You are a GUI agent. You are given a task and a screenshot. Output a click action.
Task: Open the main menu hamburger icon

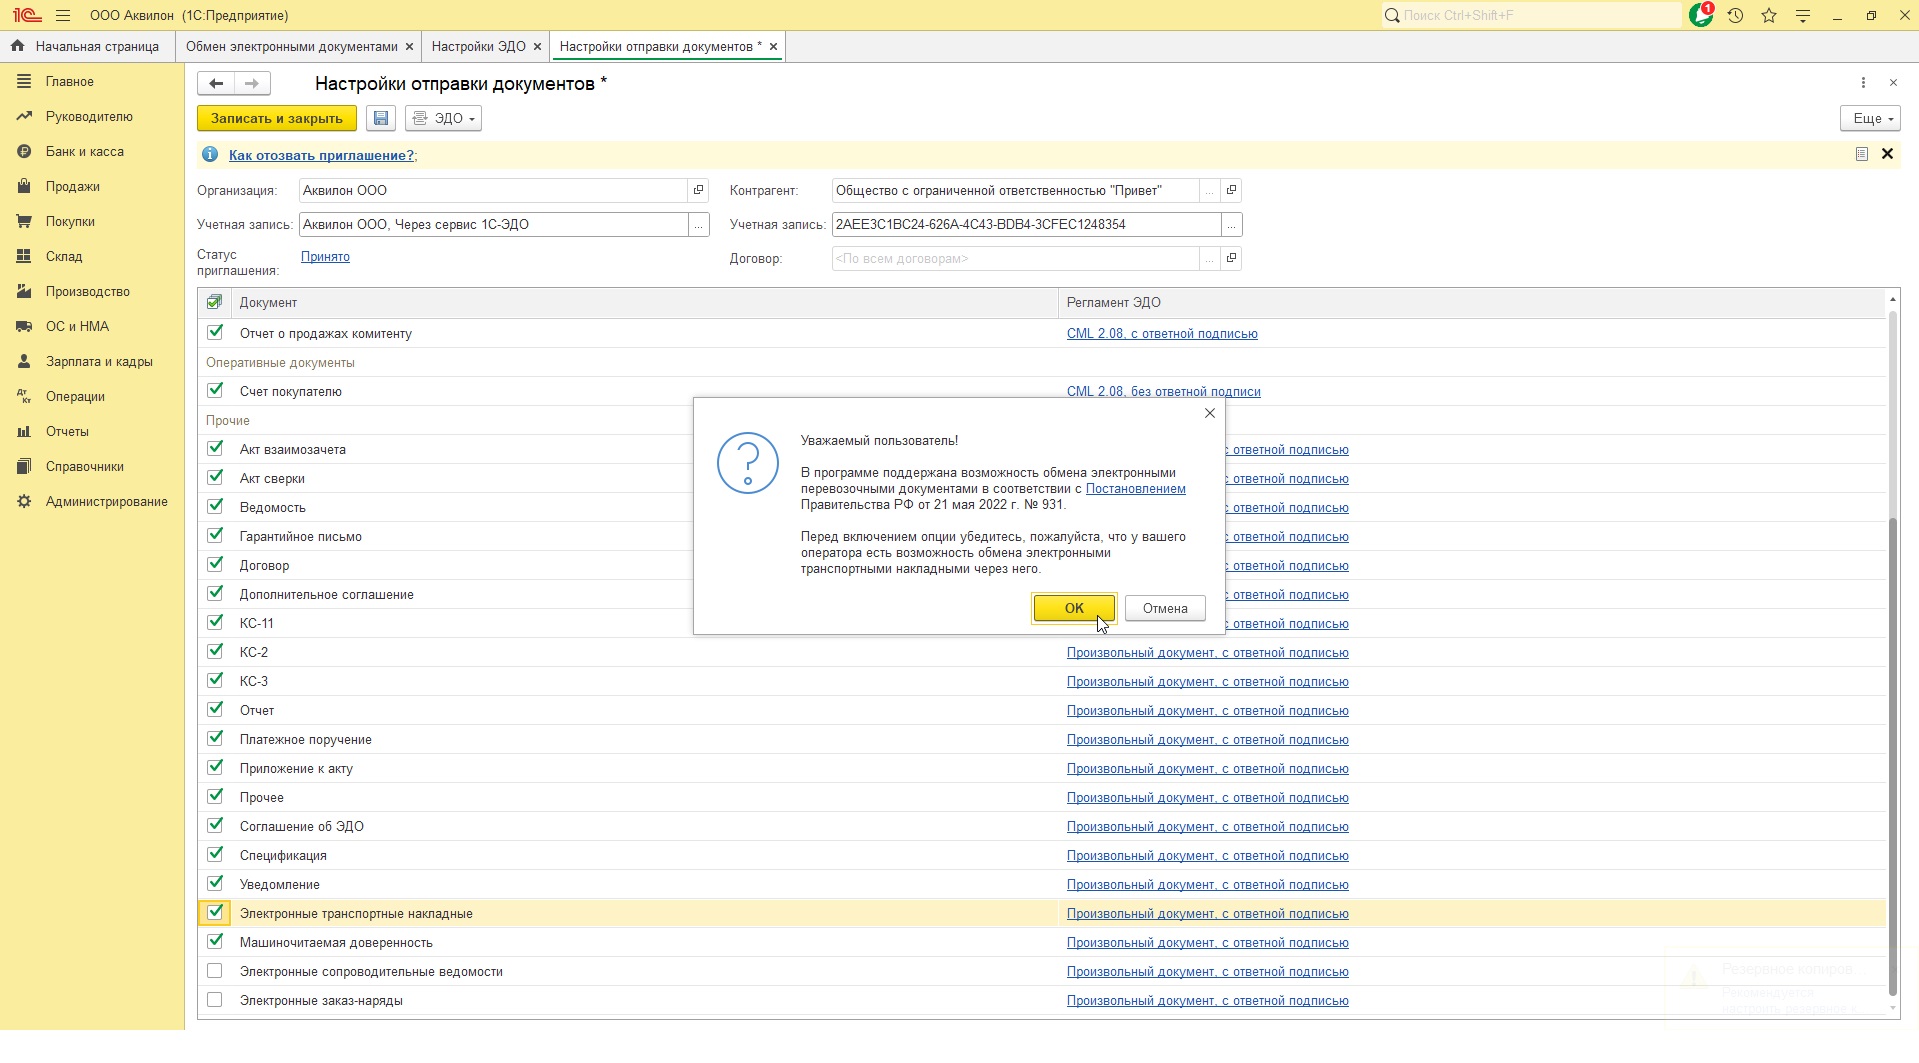(63, 16)
